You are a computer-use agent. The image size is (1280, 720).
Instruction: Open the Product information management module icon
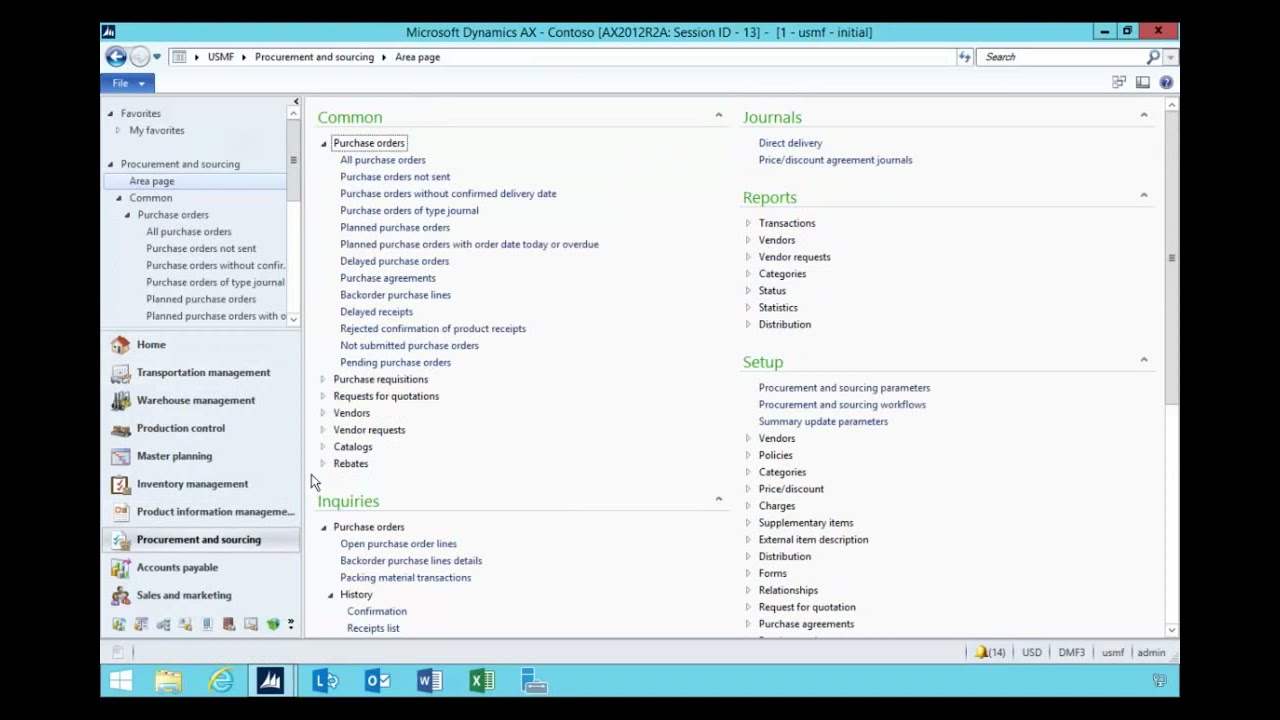121,512
